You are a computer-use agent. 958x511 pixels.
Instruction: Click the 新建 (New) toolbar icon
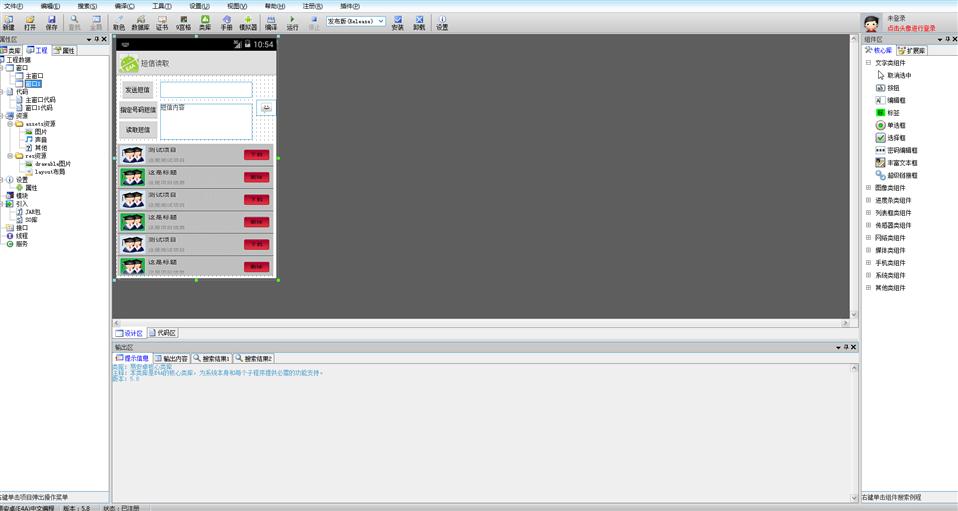click(8, 22)
